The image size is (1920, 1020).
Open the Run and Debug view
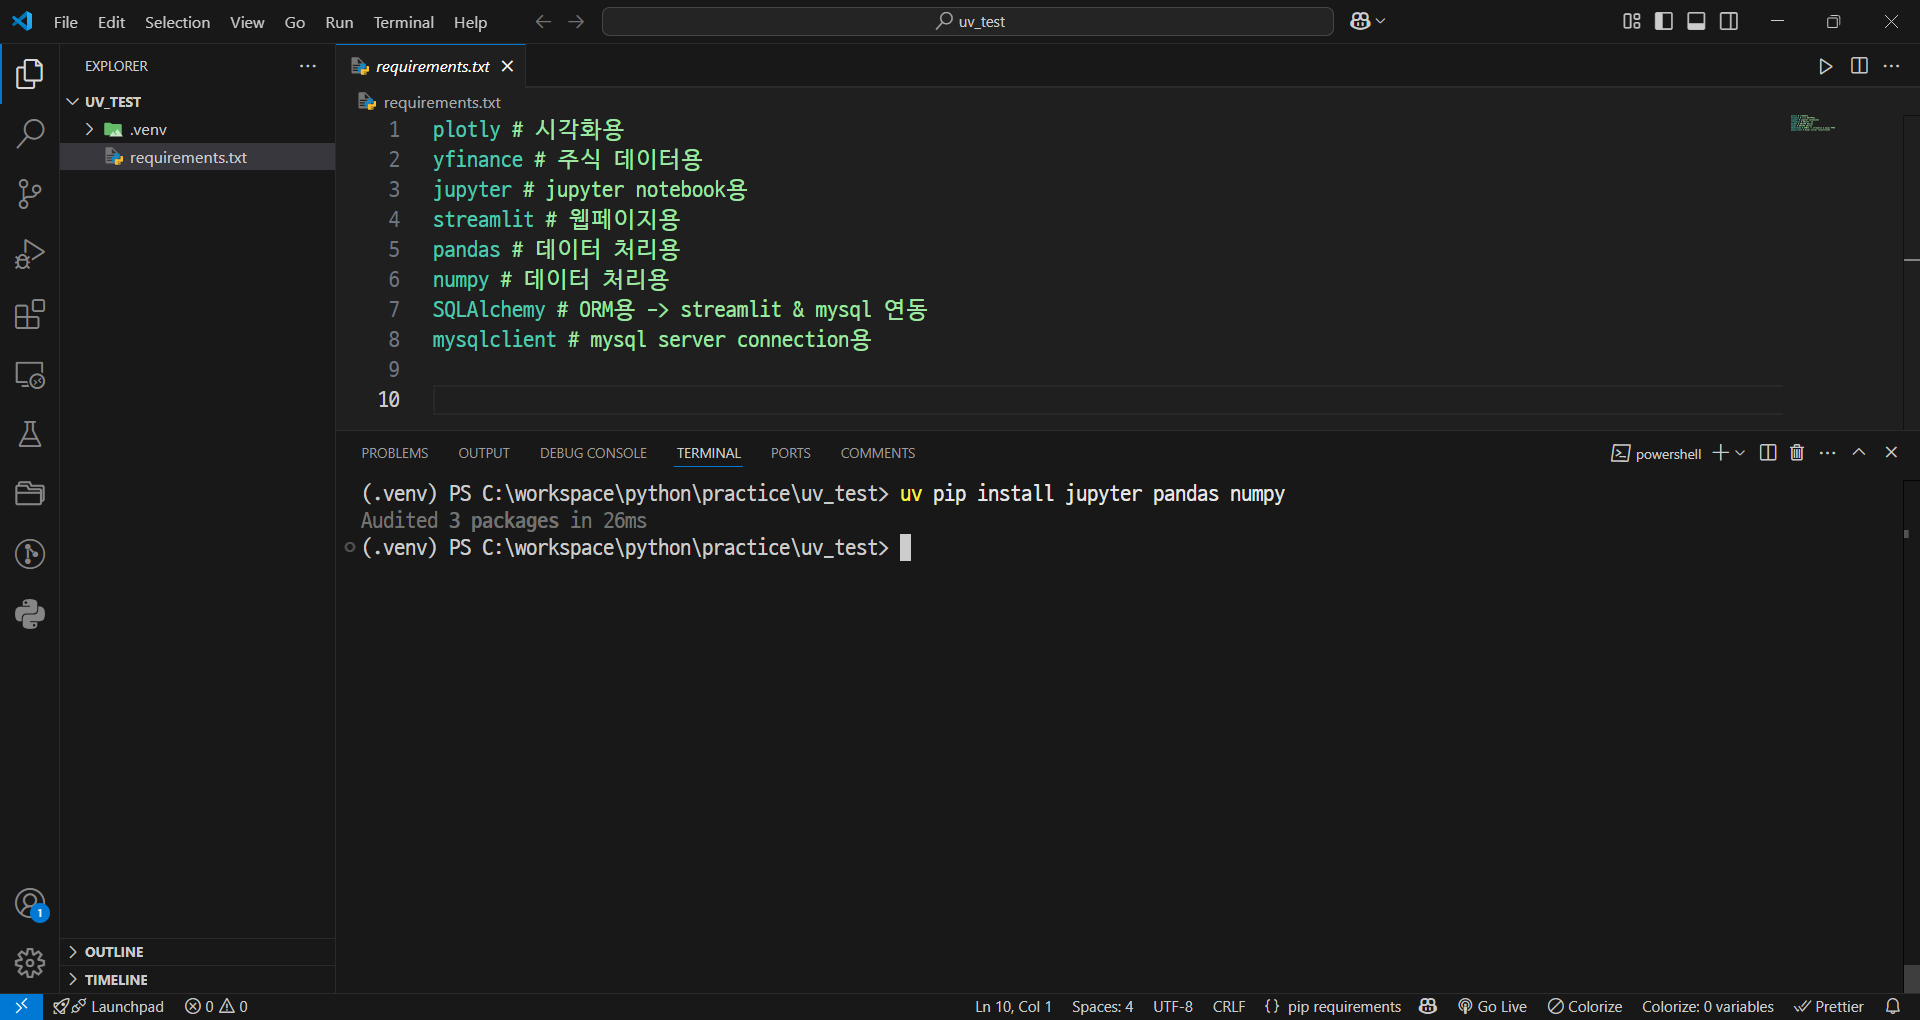coord(30,254)
